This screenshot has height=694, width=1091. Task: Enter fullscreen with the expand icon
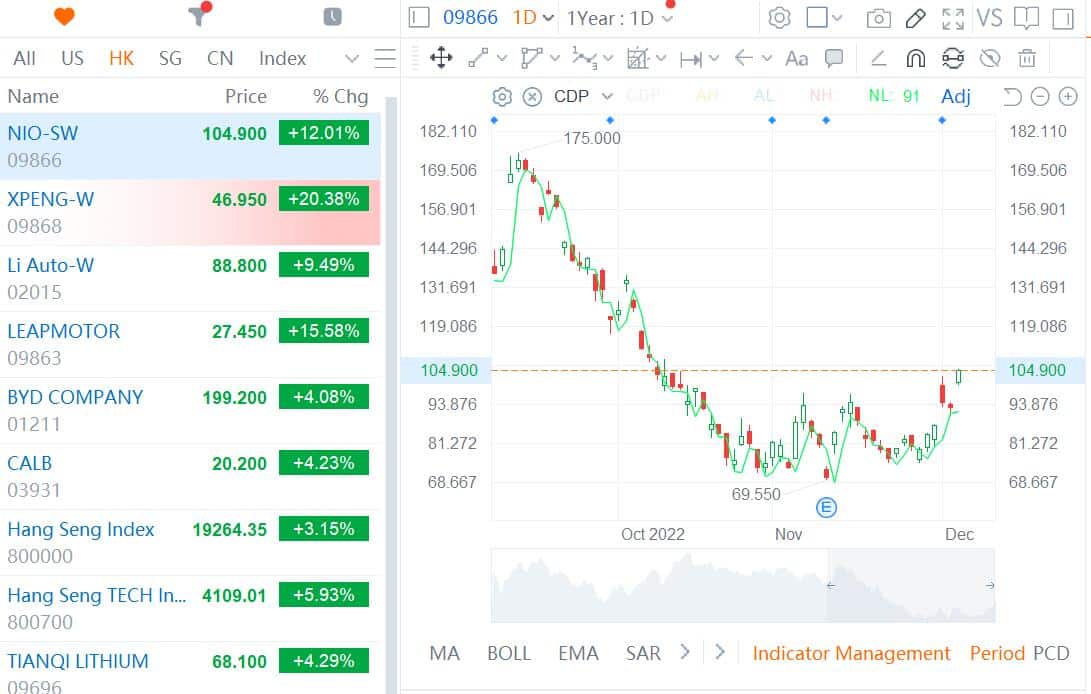(x=952, y=17)
